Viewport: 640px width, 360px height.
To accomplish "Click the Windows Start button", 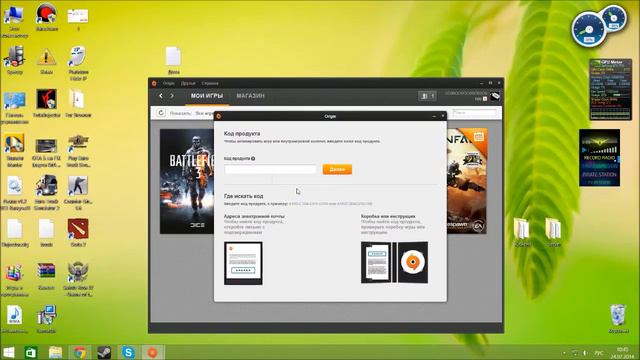I will 9,352.
